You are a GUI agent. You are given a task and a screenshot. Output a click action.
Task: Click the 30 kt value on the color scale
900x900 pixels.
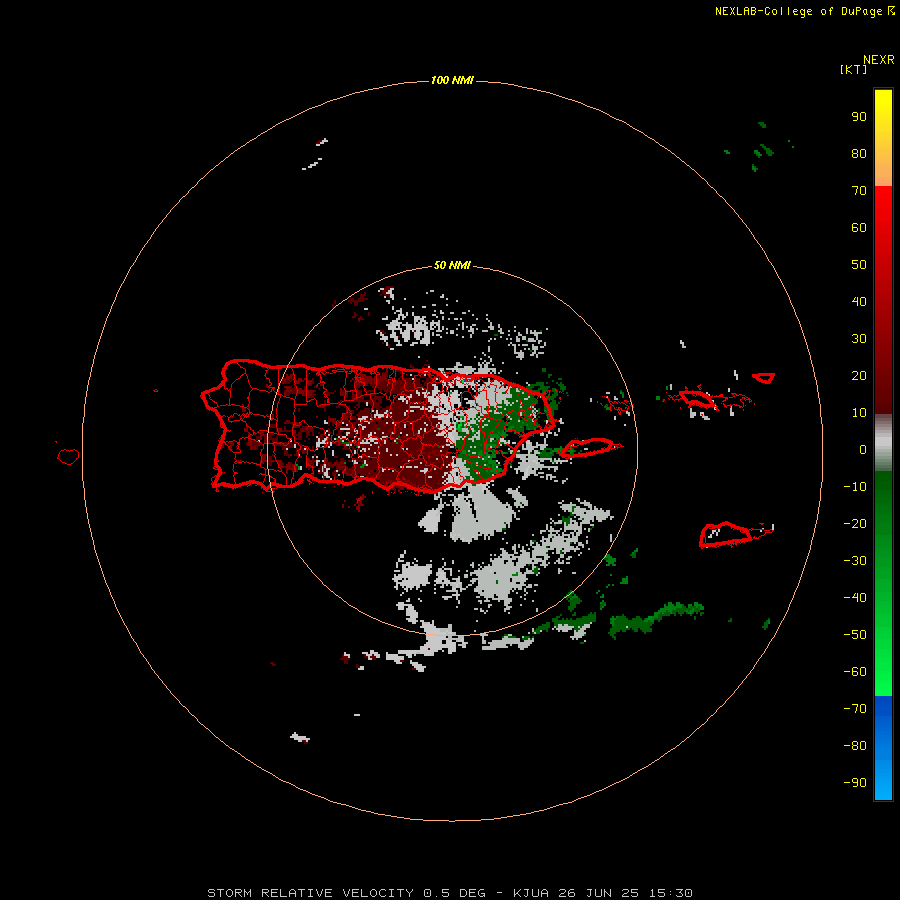tap(859, 339)
